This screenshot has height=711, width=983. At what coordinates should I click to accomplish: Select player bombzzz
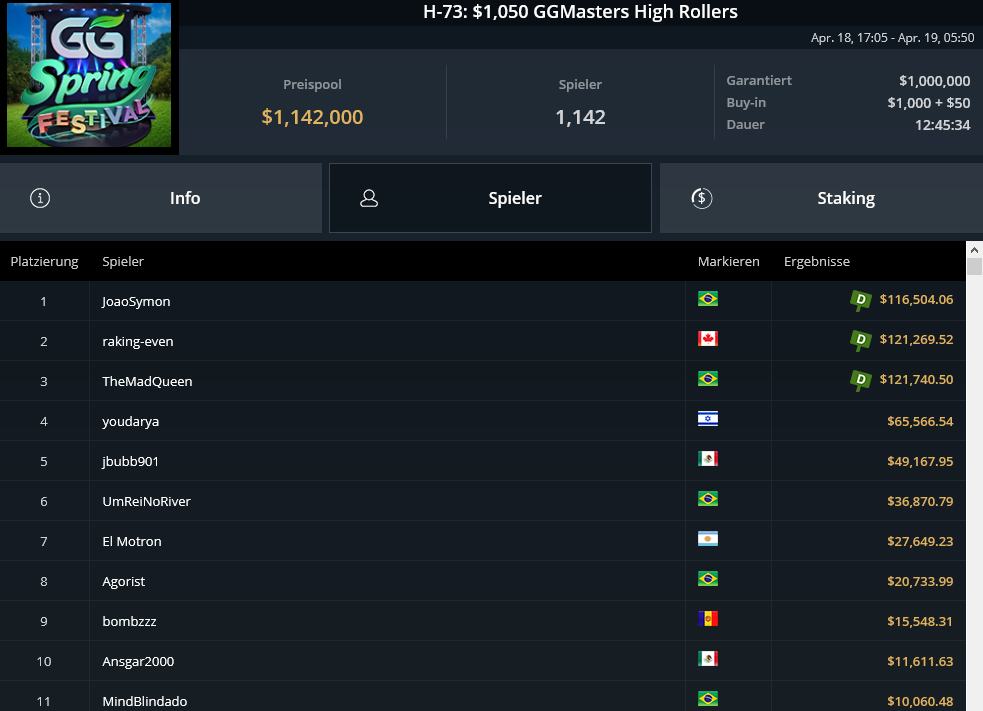129,621
